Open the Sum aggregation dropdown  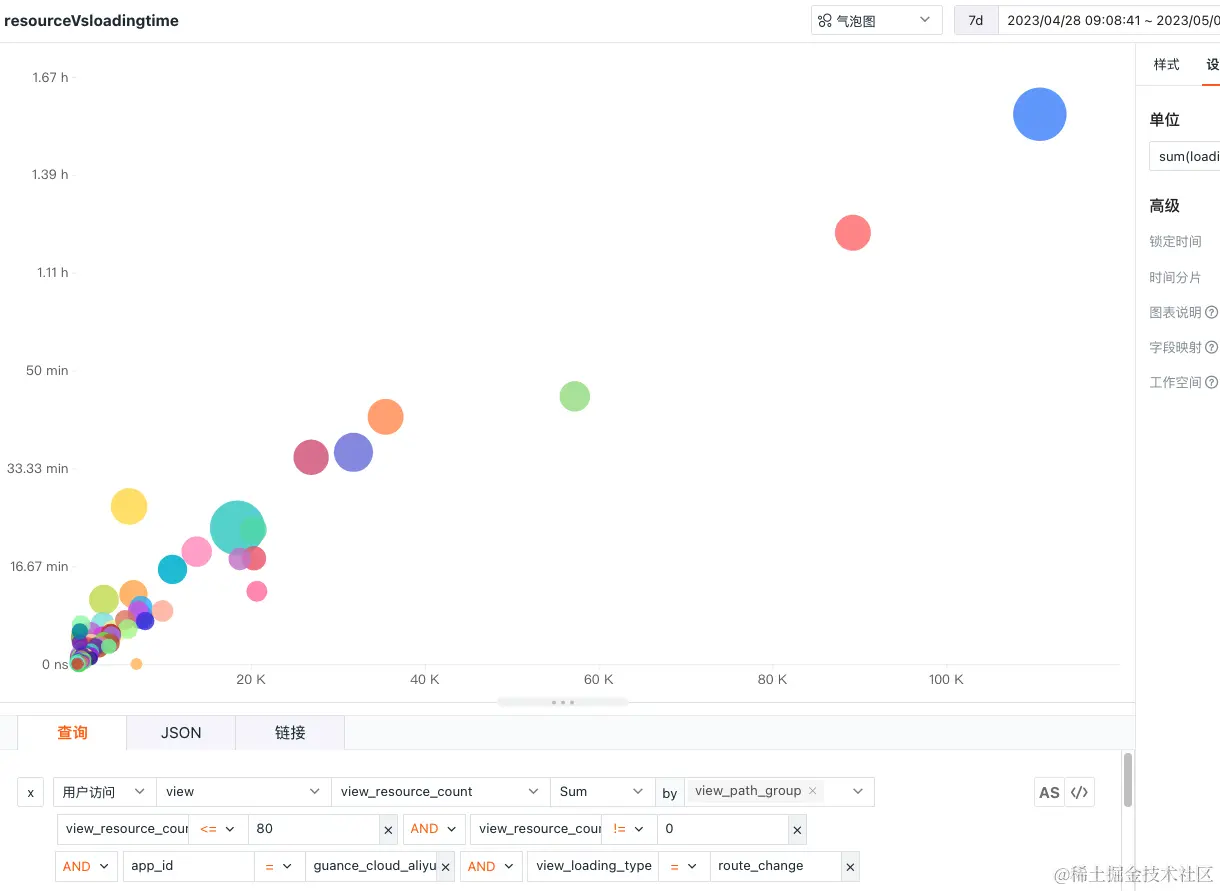pyautogui.click(x=602, y=792)
